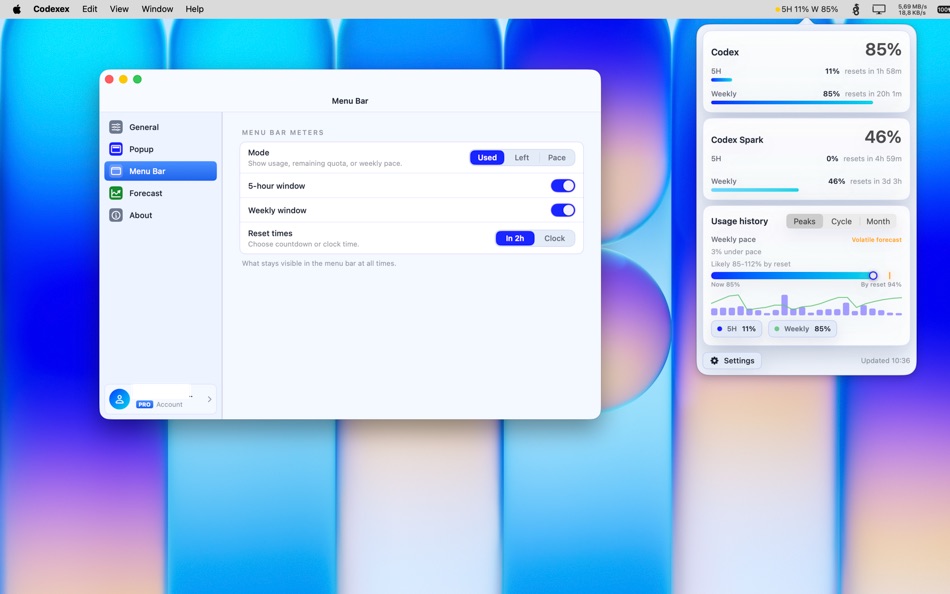Screen dimensions: 950x594
Task: Click the 'resets in 1h 58m' text
Action: (873, 71)
